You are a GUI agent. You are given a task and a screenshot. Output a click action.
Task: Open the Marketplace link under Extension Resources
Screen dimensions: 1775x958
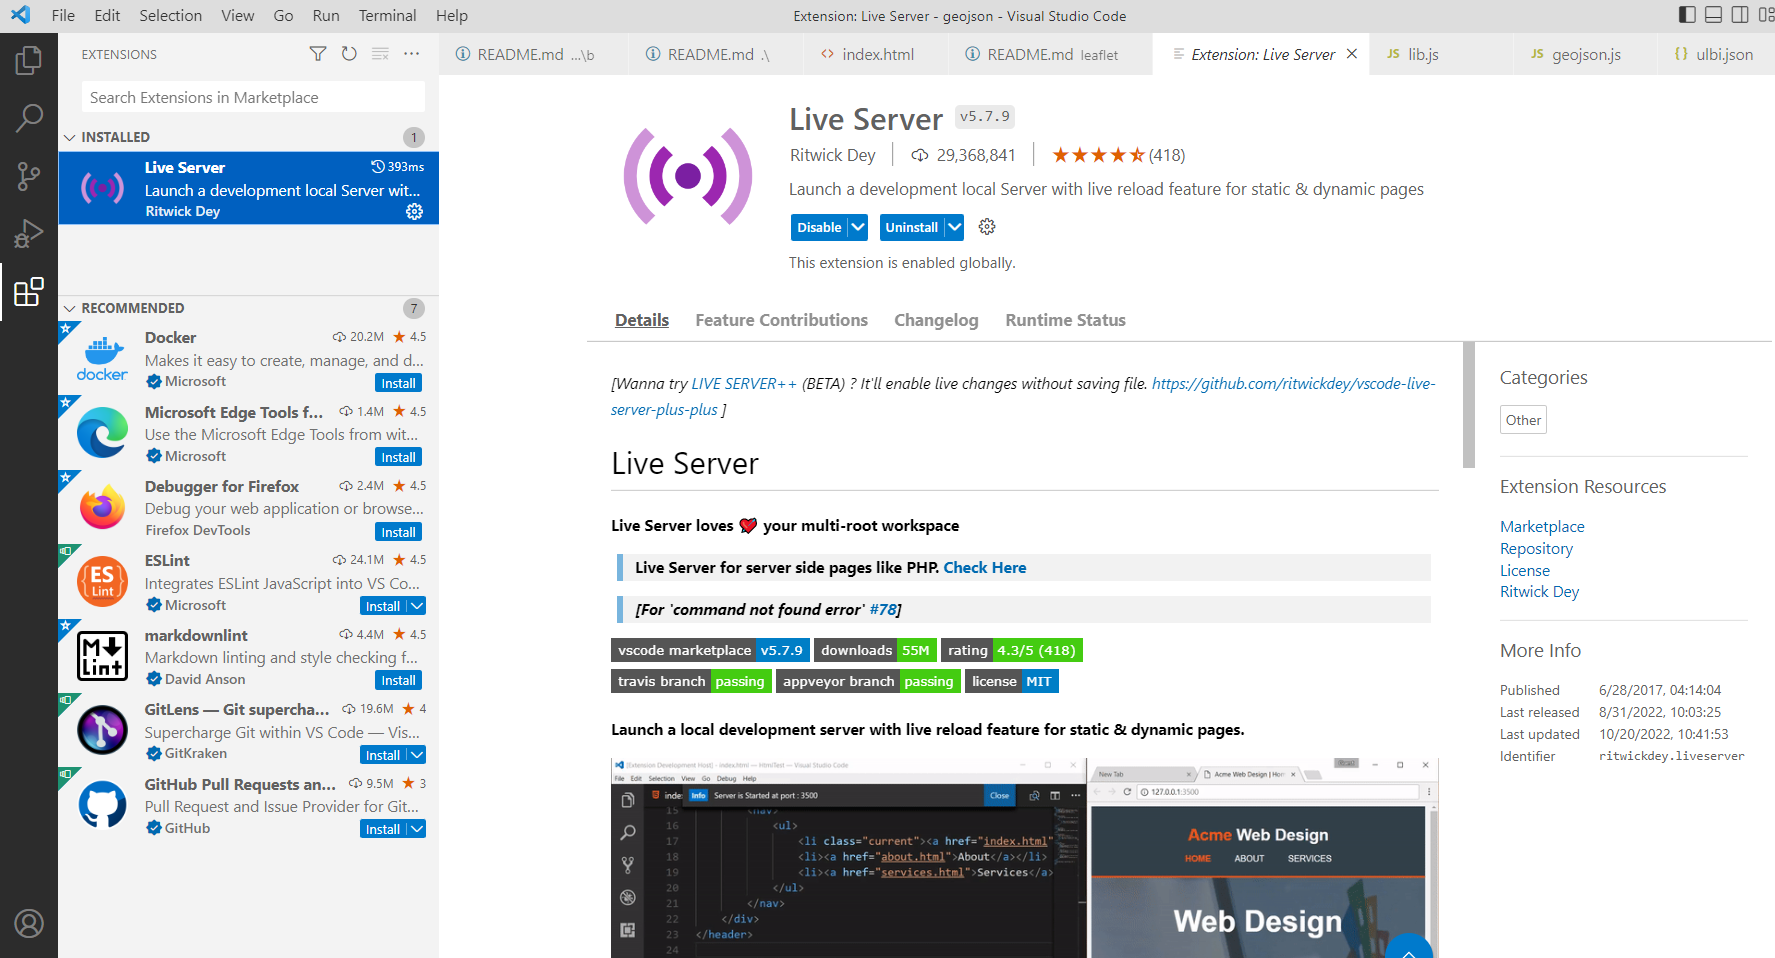click(x=1541, y=526)
